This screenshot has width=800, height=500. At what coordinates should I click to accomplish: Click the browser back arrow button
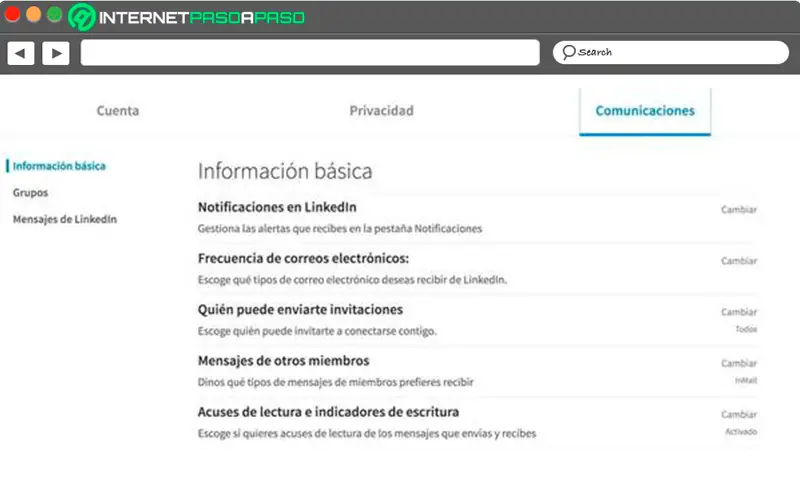(21, 53)
